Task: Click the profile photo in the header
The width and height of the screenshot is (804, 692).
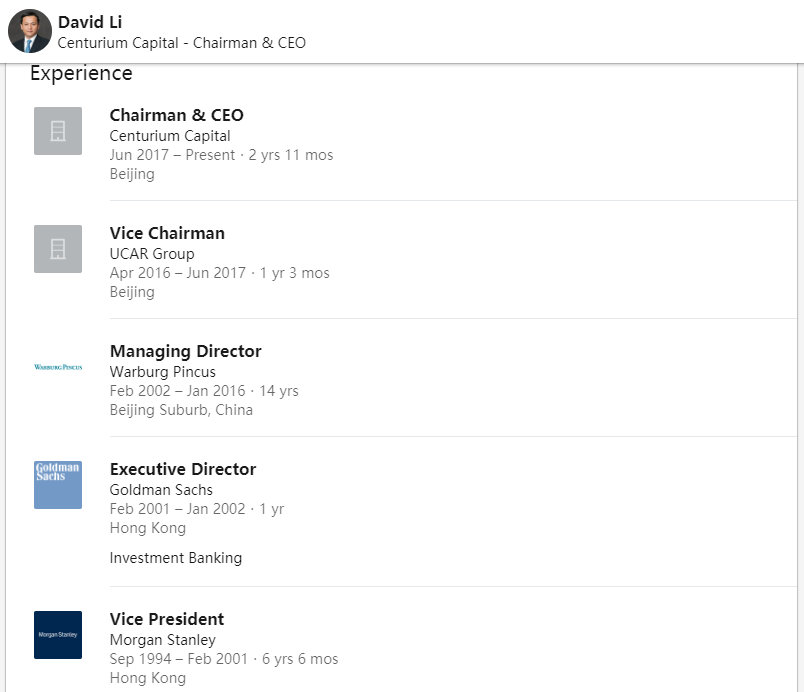Action: click(x=30, y=31)
